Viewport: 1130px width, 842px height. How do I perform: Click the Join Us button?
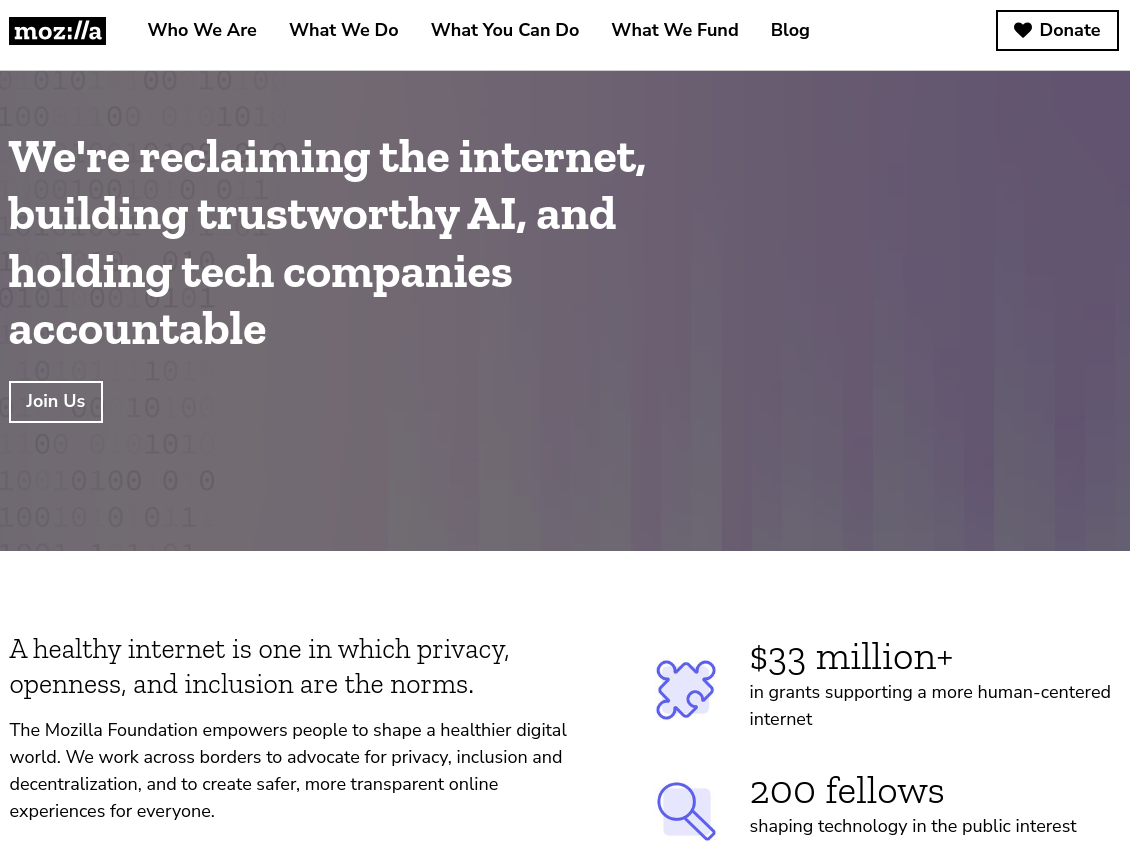point(55,401)
